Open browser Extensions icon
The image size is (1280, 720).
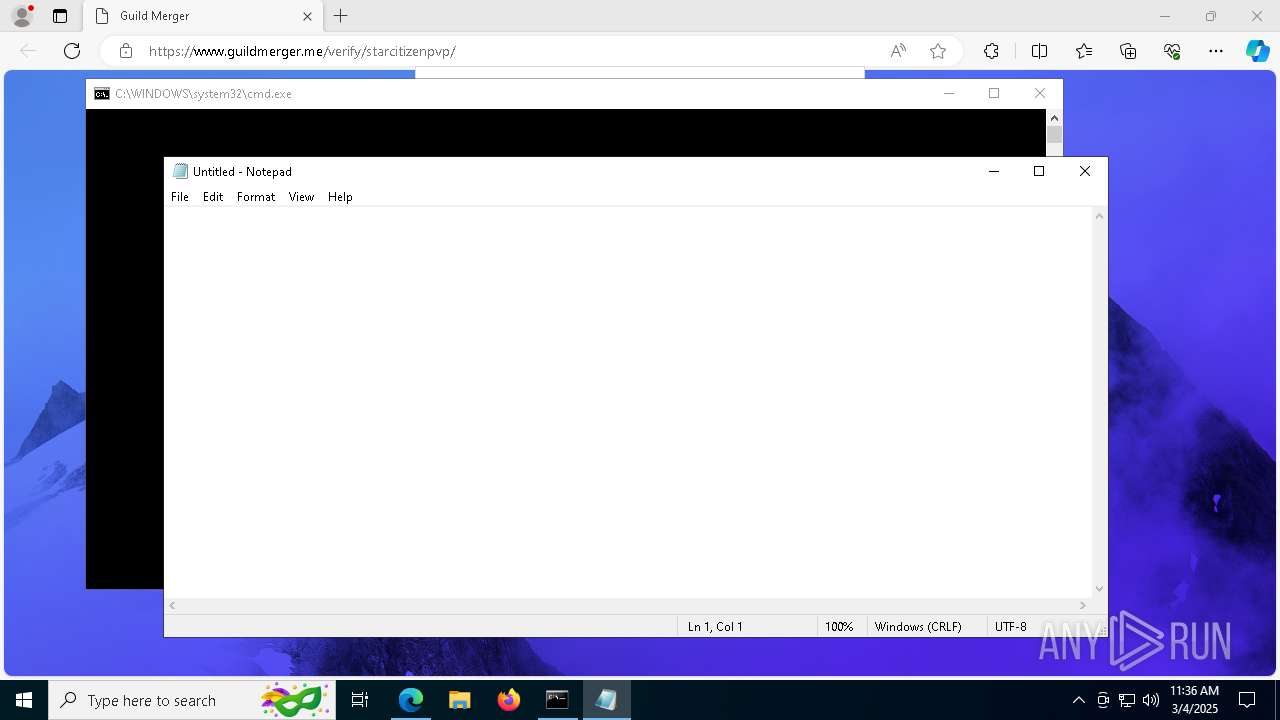click(x=991, y=51)
